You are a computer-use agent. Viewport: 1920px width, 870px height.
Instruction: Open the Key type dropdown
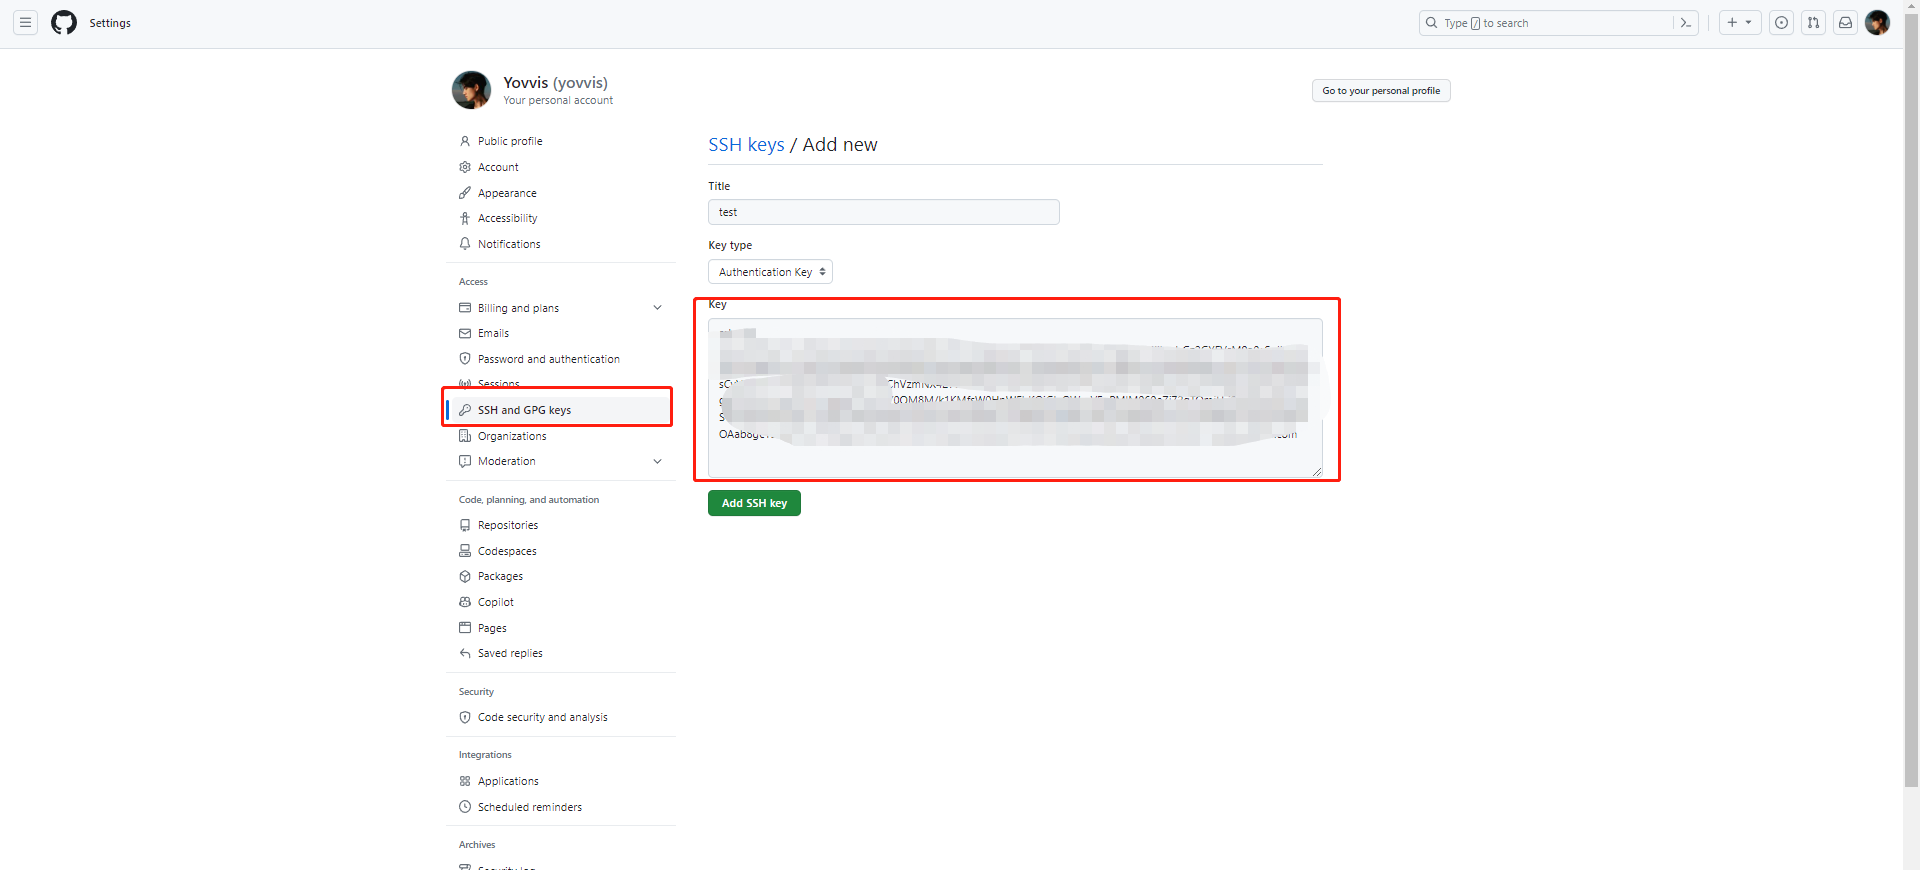coord(770,272)
